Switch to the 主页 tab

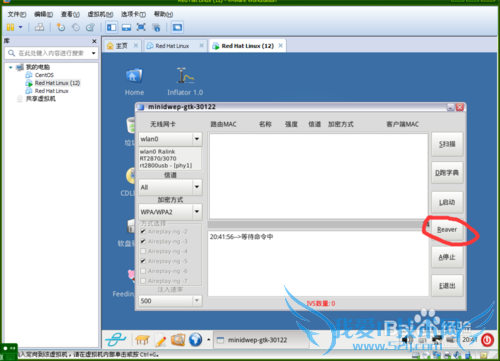[122, 46]
